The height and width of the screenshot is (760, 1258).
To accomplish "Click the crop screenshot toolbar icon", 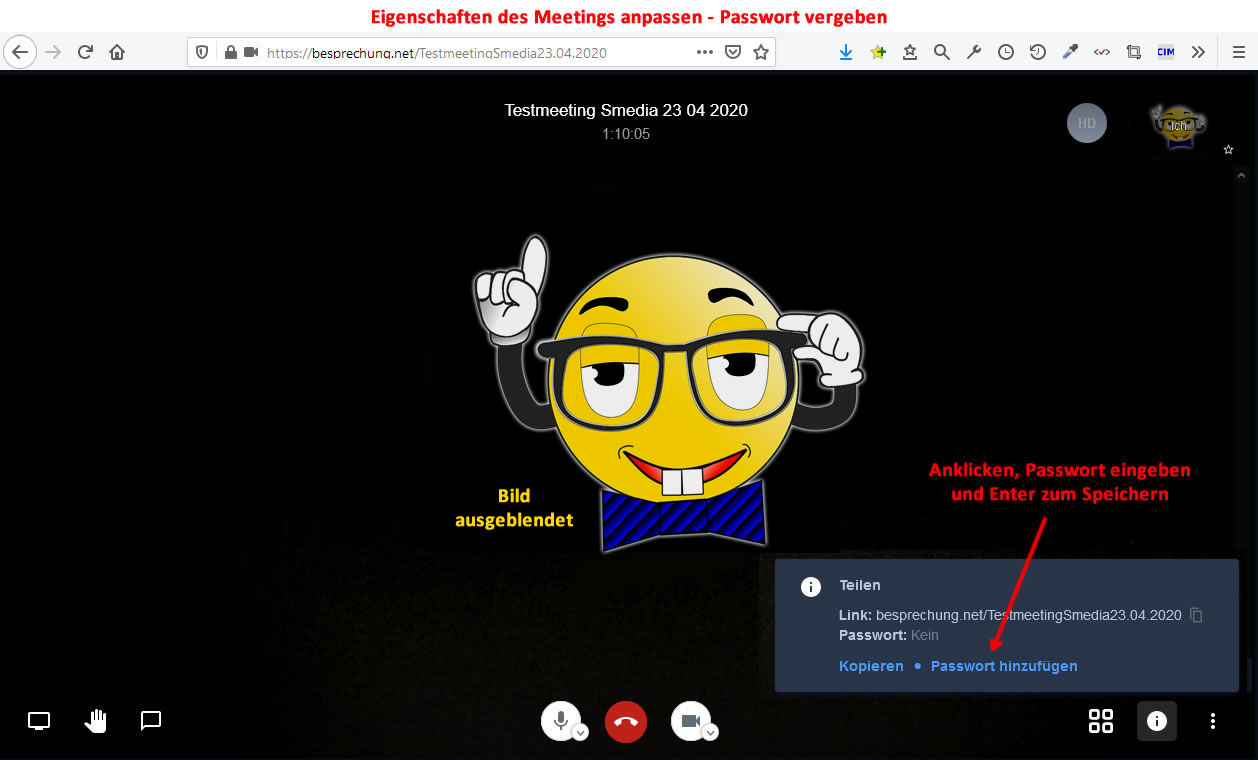I will 1134,52.
